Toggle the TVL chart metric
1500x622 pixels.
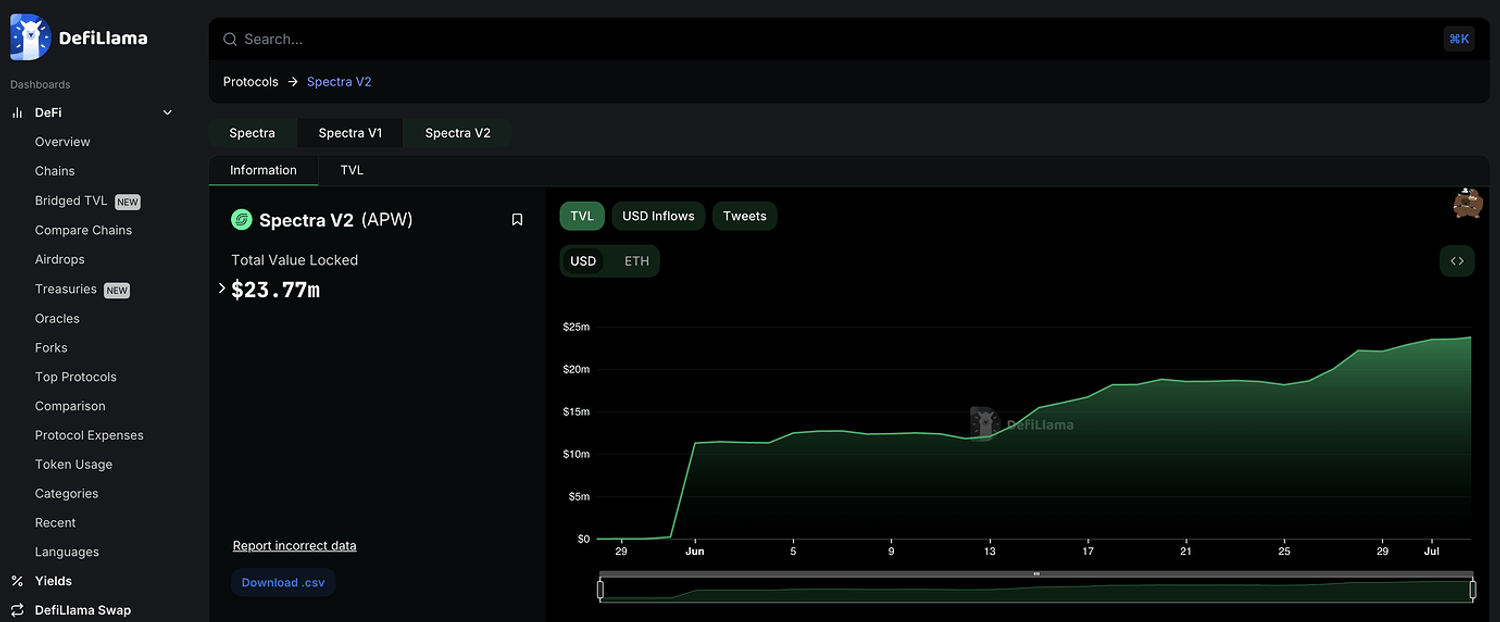[582, 216]
